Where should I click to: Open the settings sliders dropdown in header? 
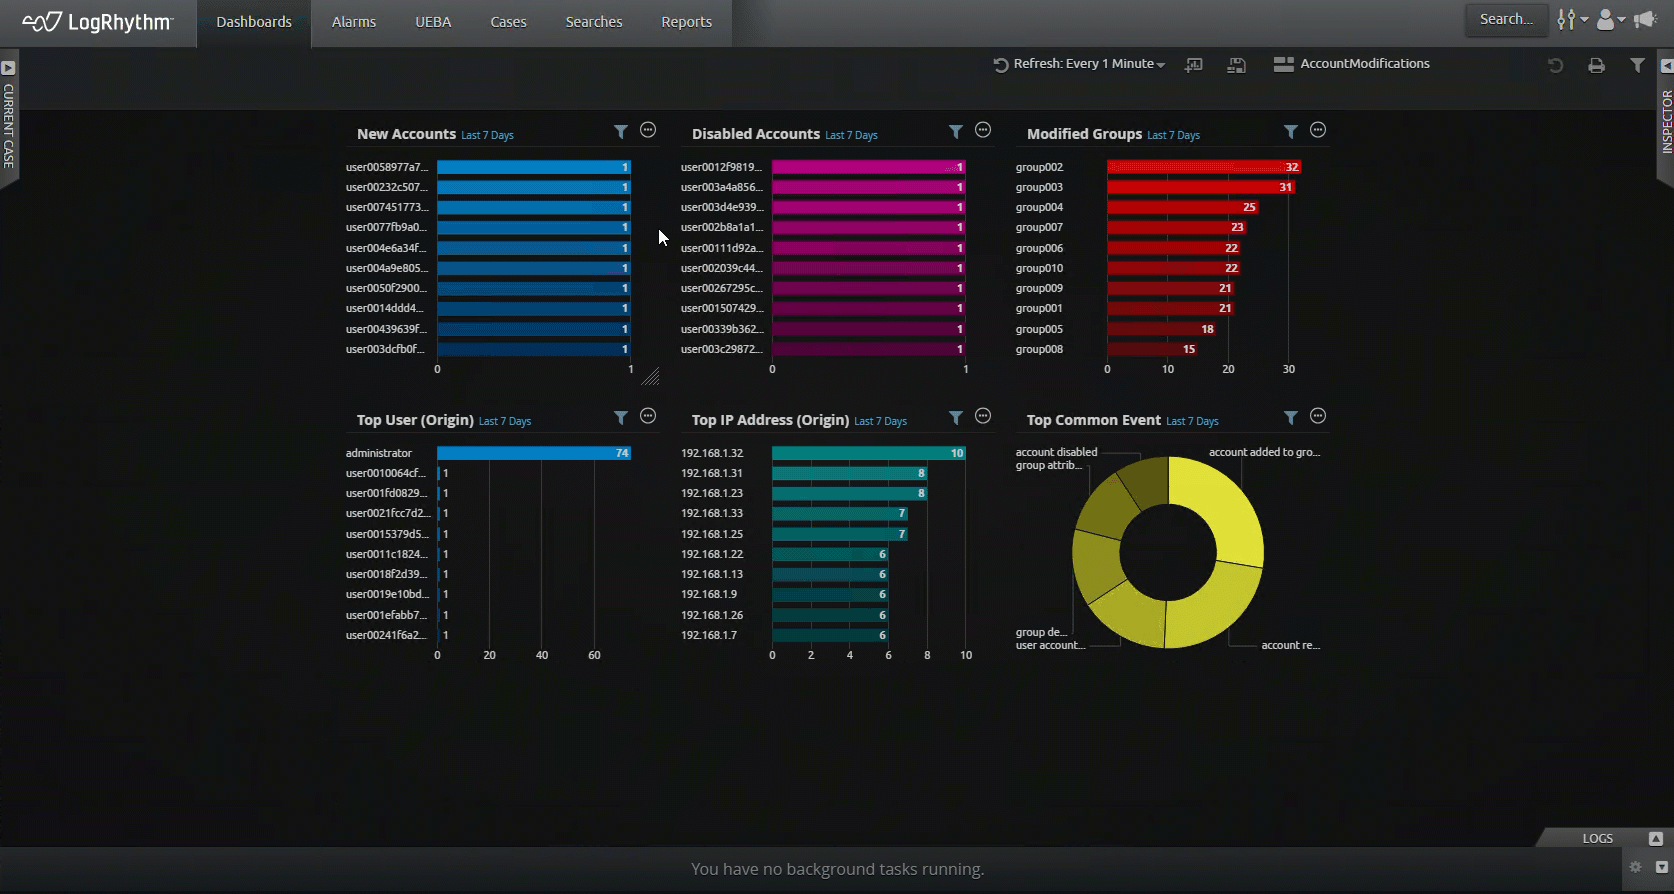point(1572,19)
